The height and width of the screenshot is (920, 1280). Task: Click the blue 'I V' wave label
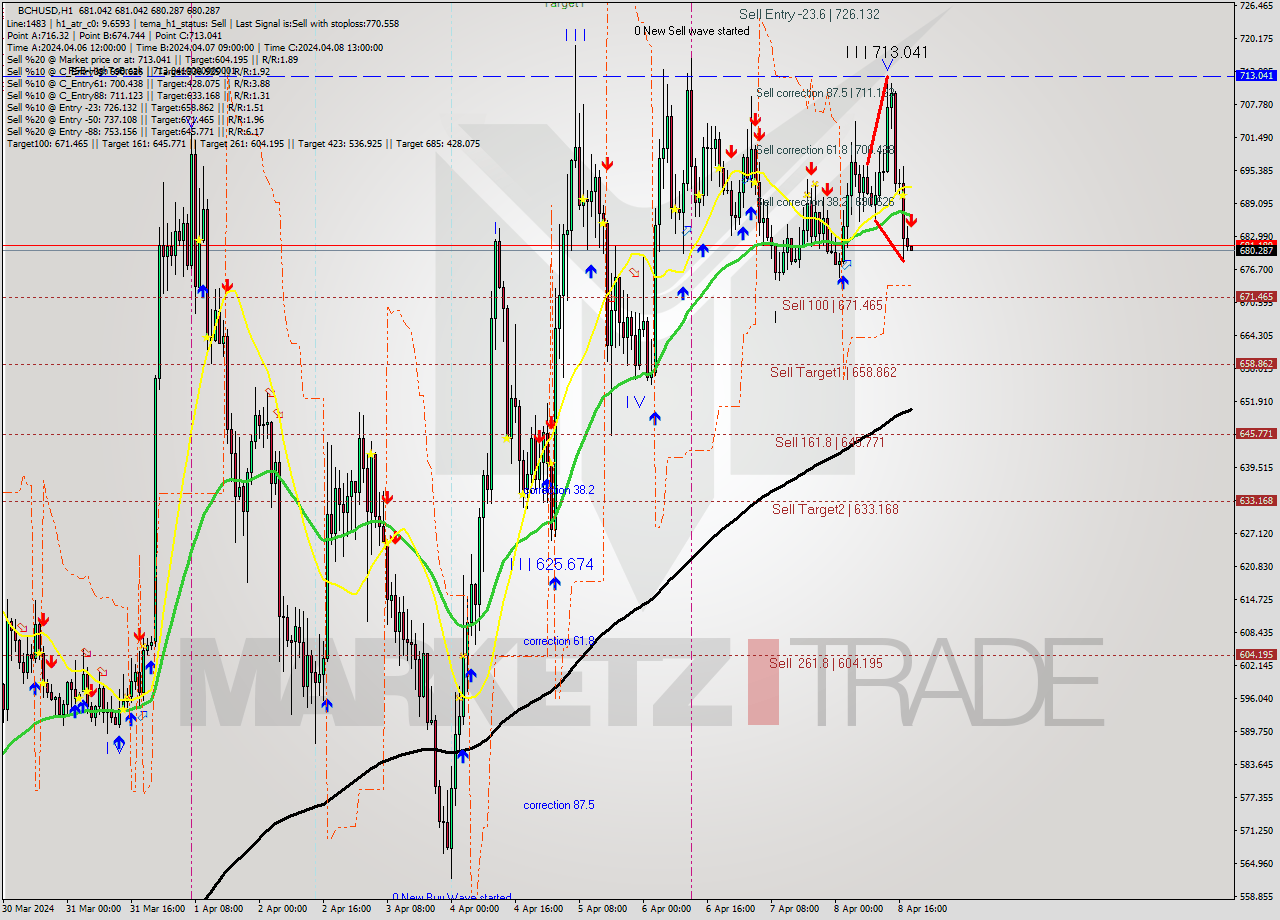pos(635,402)
